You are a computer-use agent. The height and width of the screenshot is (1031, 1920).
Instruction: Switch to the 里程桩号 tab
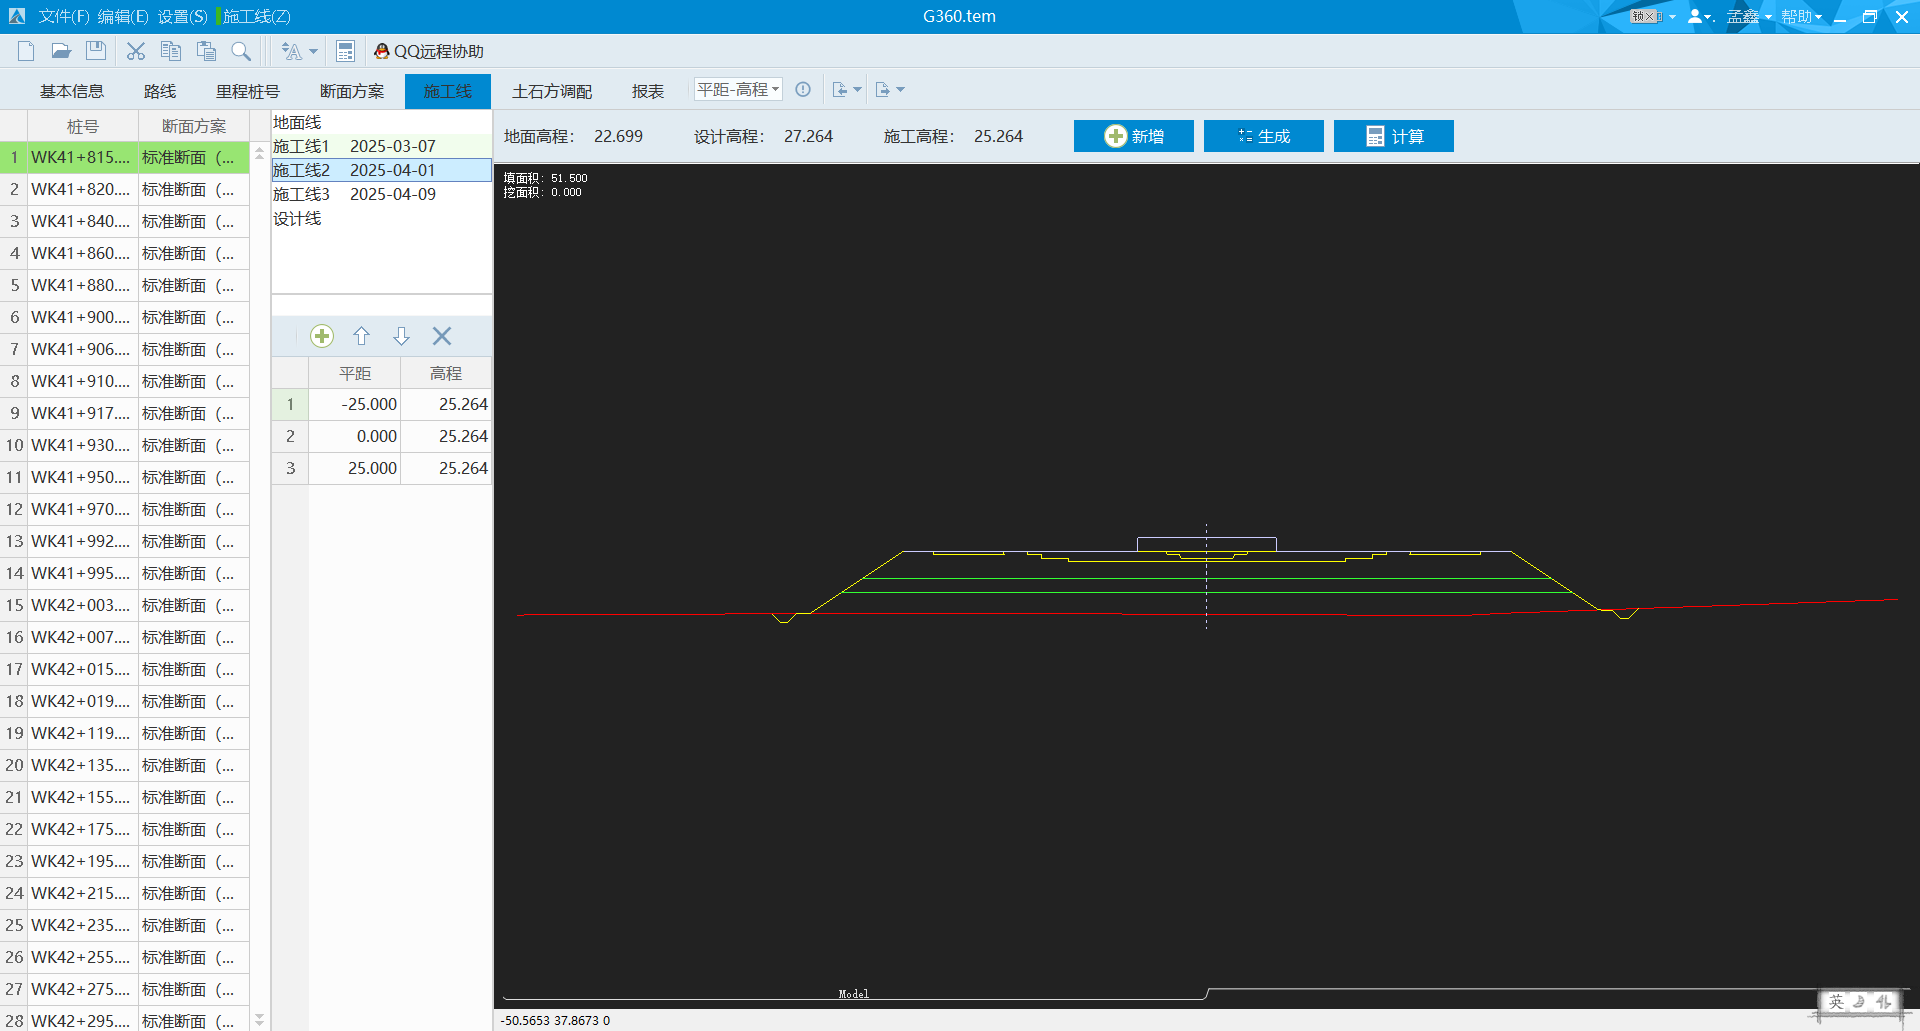pyautogui.click(x=248, y=91)
